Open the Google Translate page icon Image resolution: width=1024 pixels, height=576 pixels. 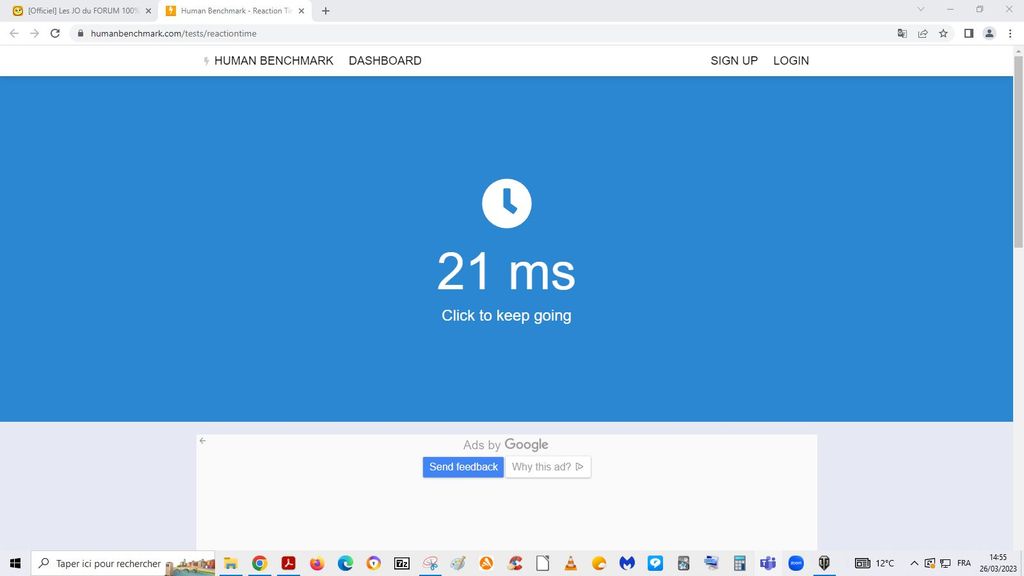pyautogui.click(x=902, y=33)
